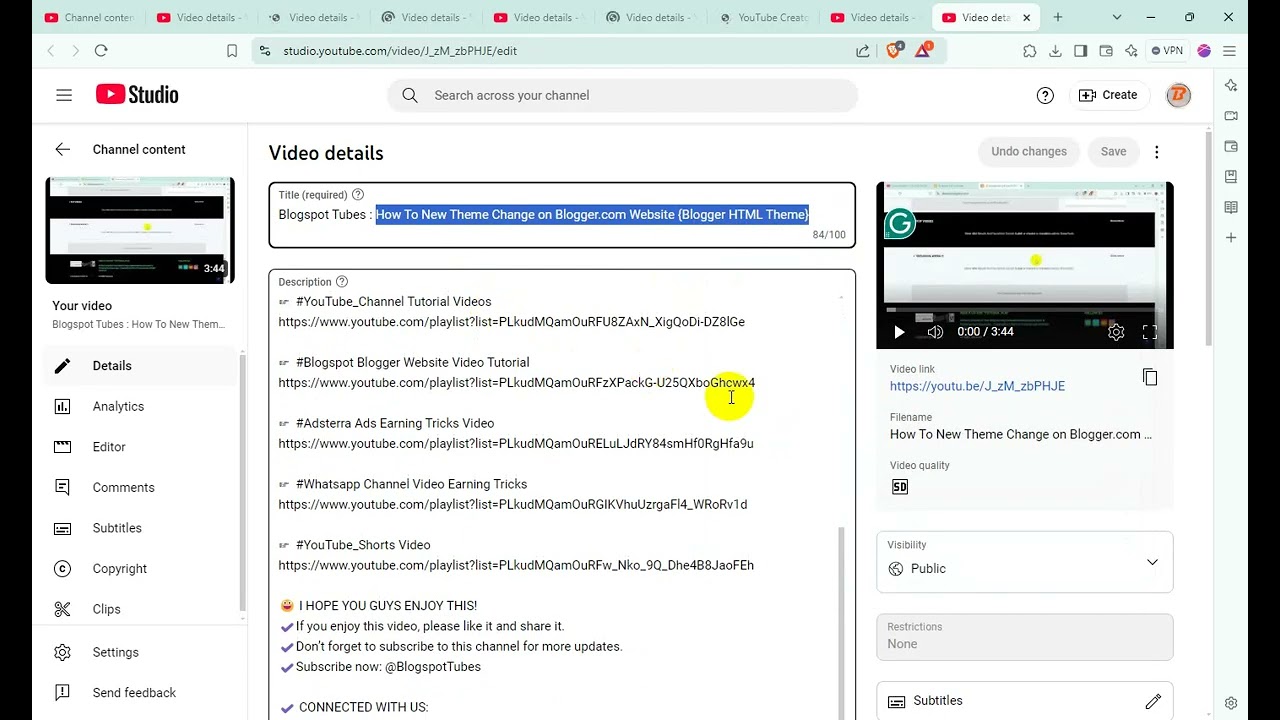Viewport: 1280px width, 720px height.
Task: Open the browser main menu
Action: point(1229,51)
